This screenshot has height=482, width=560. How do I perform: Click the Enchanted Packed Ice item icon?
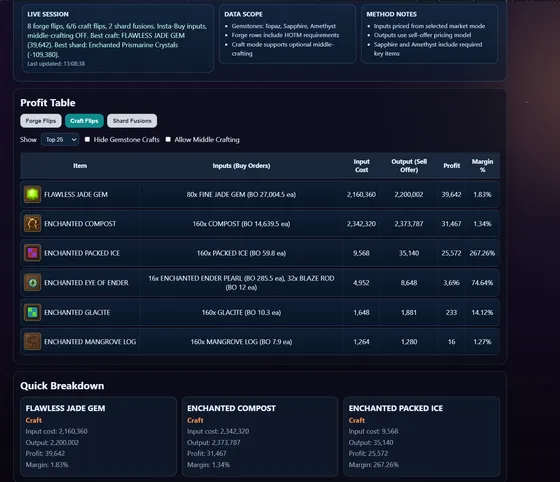tap(32, 253)
